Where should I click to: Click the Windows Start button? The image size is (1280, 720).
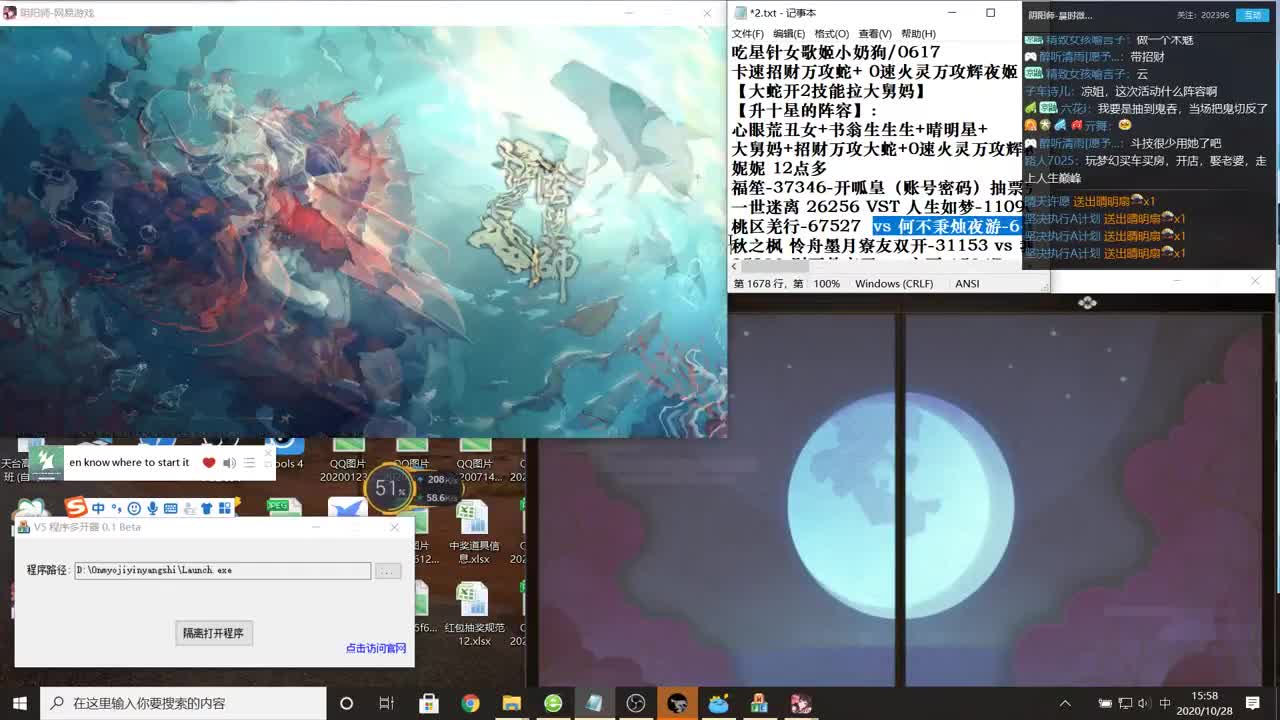19,703
